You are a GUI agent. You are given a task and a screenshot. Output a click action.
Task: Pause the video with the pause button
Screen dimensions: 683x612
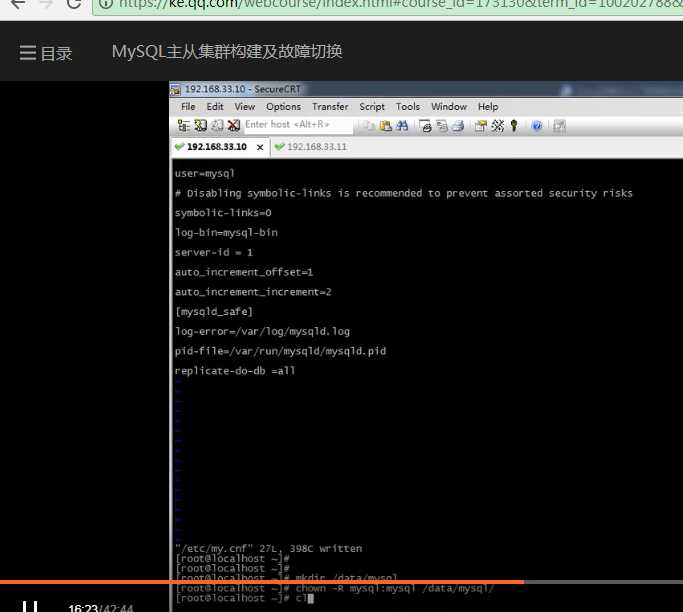pyautogui.click(x=30, y=607)
